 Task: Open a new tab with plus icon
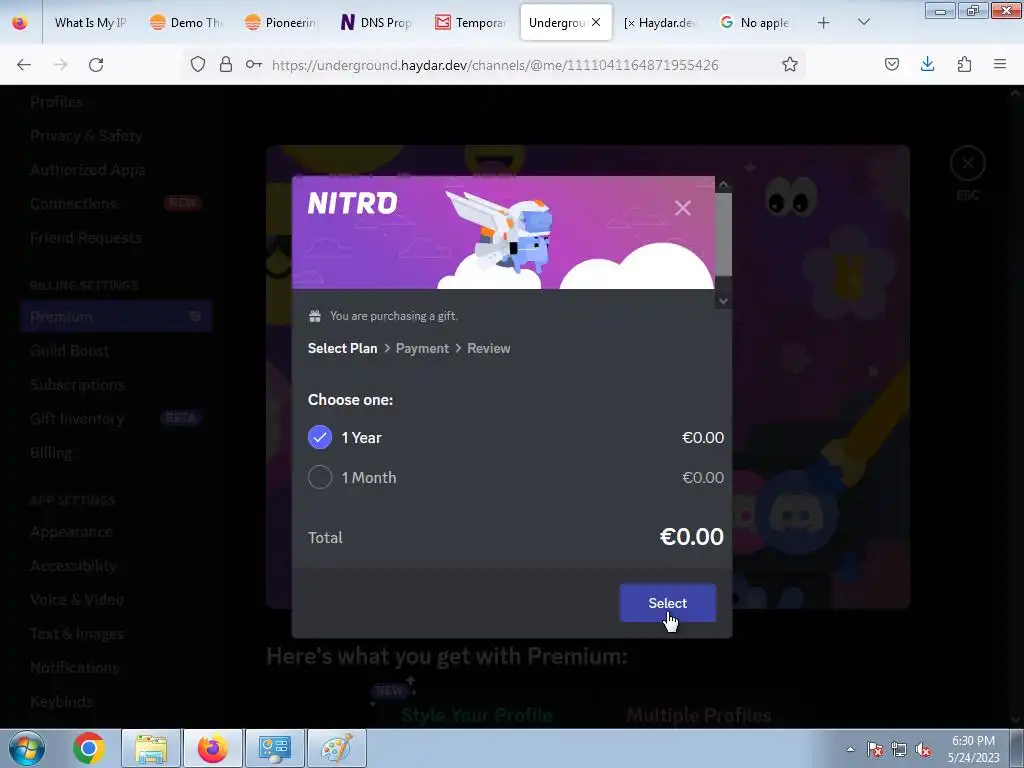(x=824, y=23)
